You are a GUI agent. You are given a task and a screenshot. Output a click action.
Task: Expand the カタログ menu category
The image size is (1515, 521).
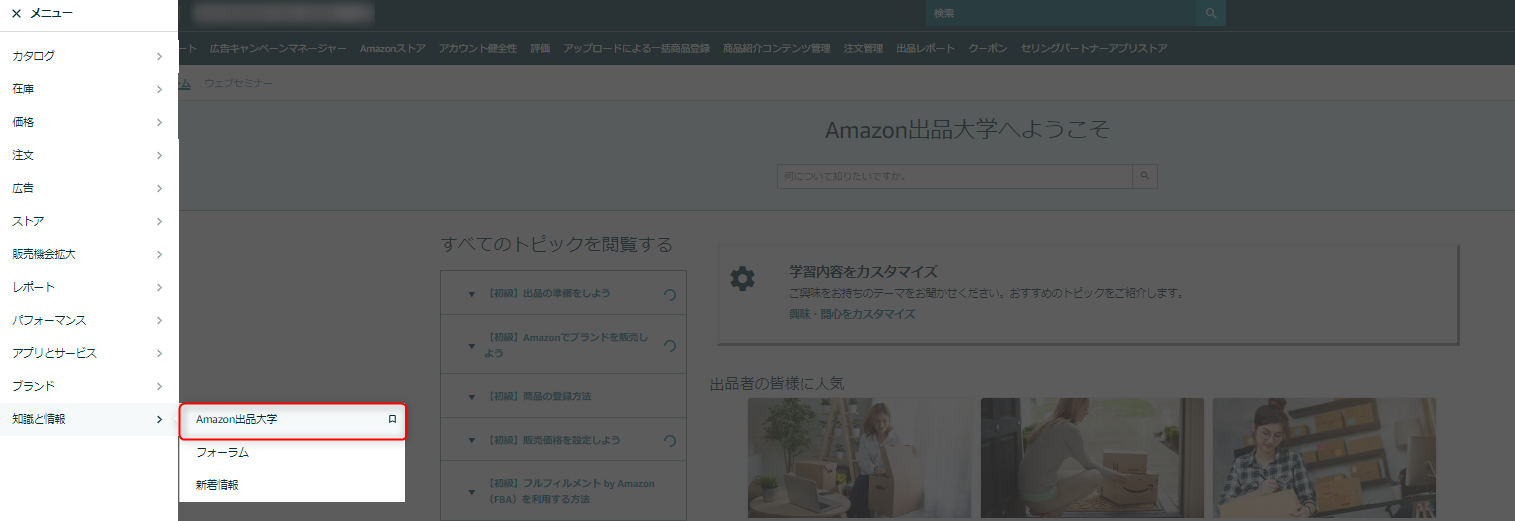point(89,56)
